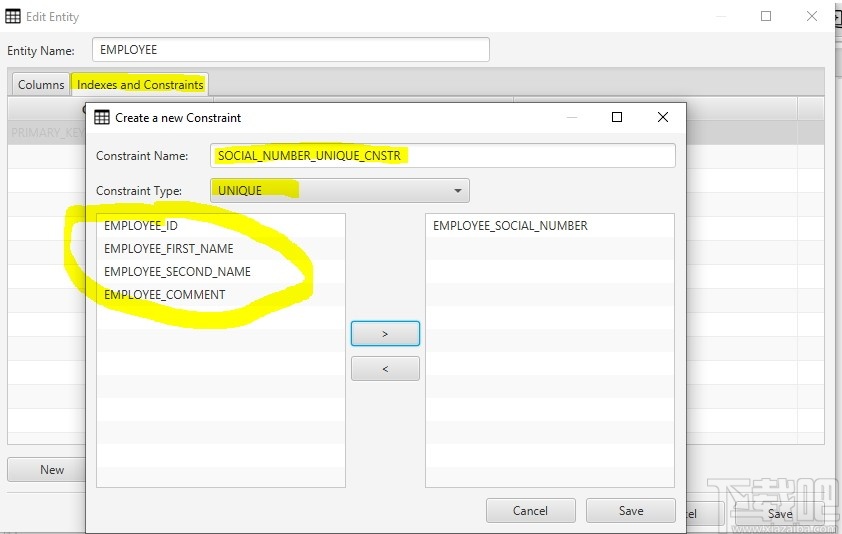Click the Entity Name field containing EMPLOYEE
The image size is (842, 534).
291,49
